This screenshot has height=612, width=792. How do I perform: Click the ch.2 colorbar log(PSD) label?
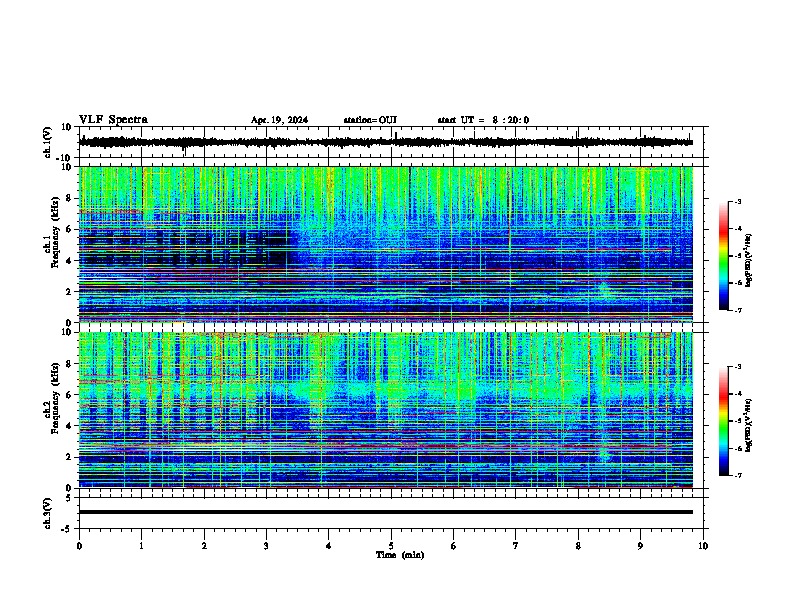point(748,426)
